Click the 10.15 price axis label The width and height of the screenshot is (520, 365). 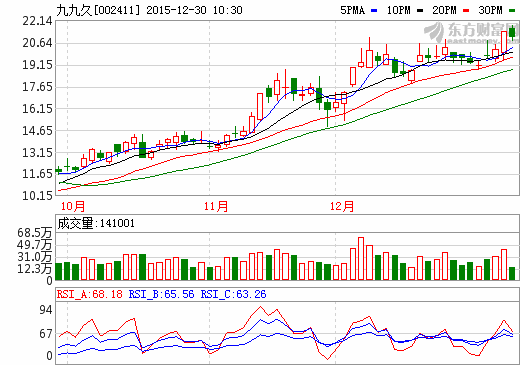37,196
